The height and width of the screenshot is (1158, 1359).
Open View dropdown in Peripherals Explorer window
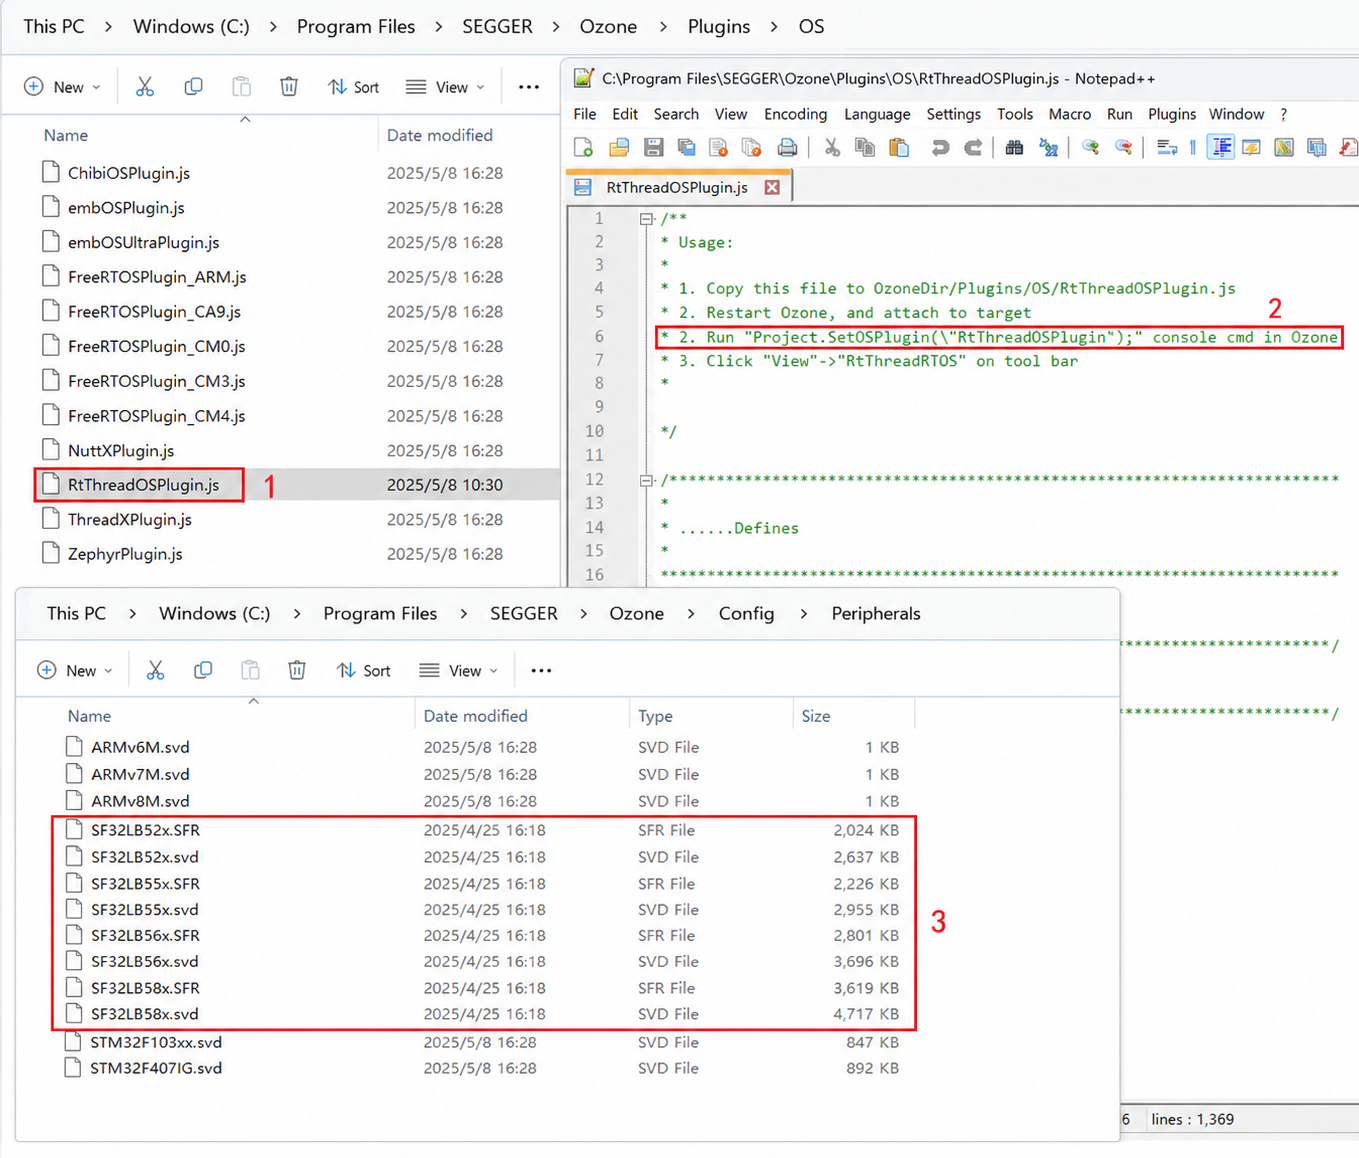(x=458, y=670)
